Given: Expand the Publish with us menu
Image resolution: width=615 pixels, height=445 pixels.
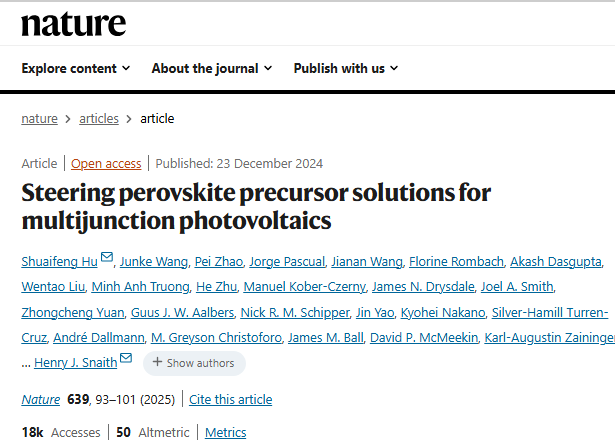Looking at the screenshot, I should [346, 68].
